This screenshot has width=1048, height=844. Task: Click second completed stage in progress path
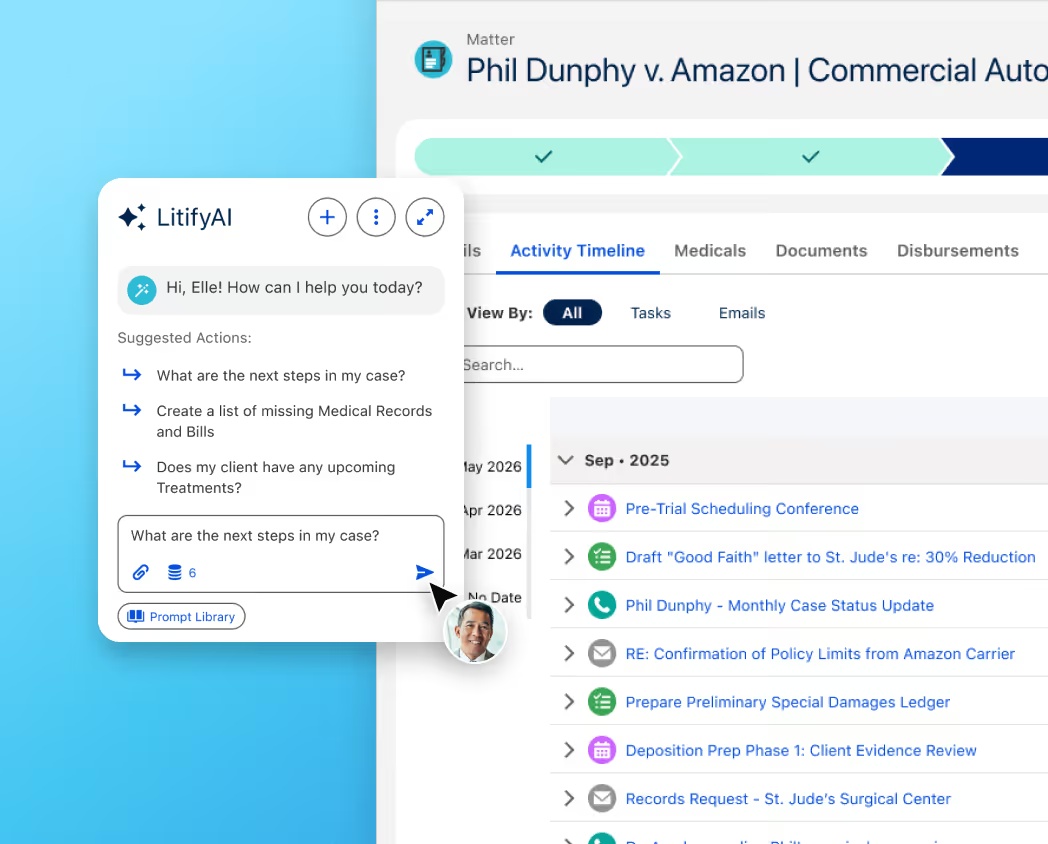coord(810,157)
